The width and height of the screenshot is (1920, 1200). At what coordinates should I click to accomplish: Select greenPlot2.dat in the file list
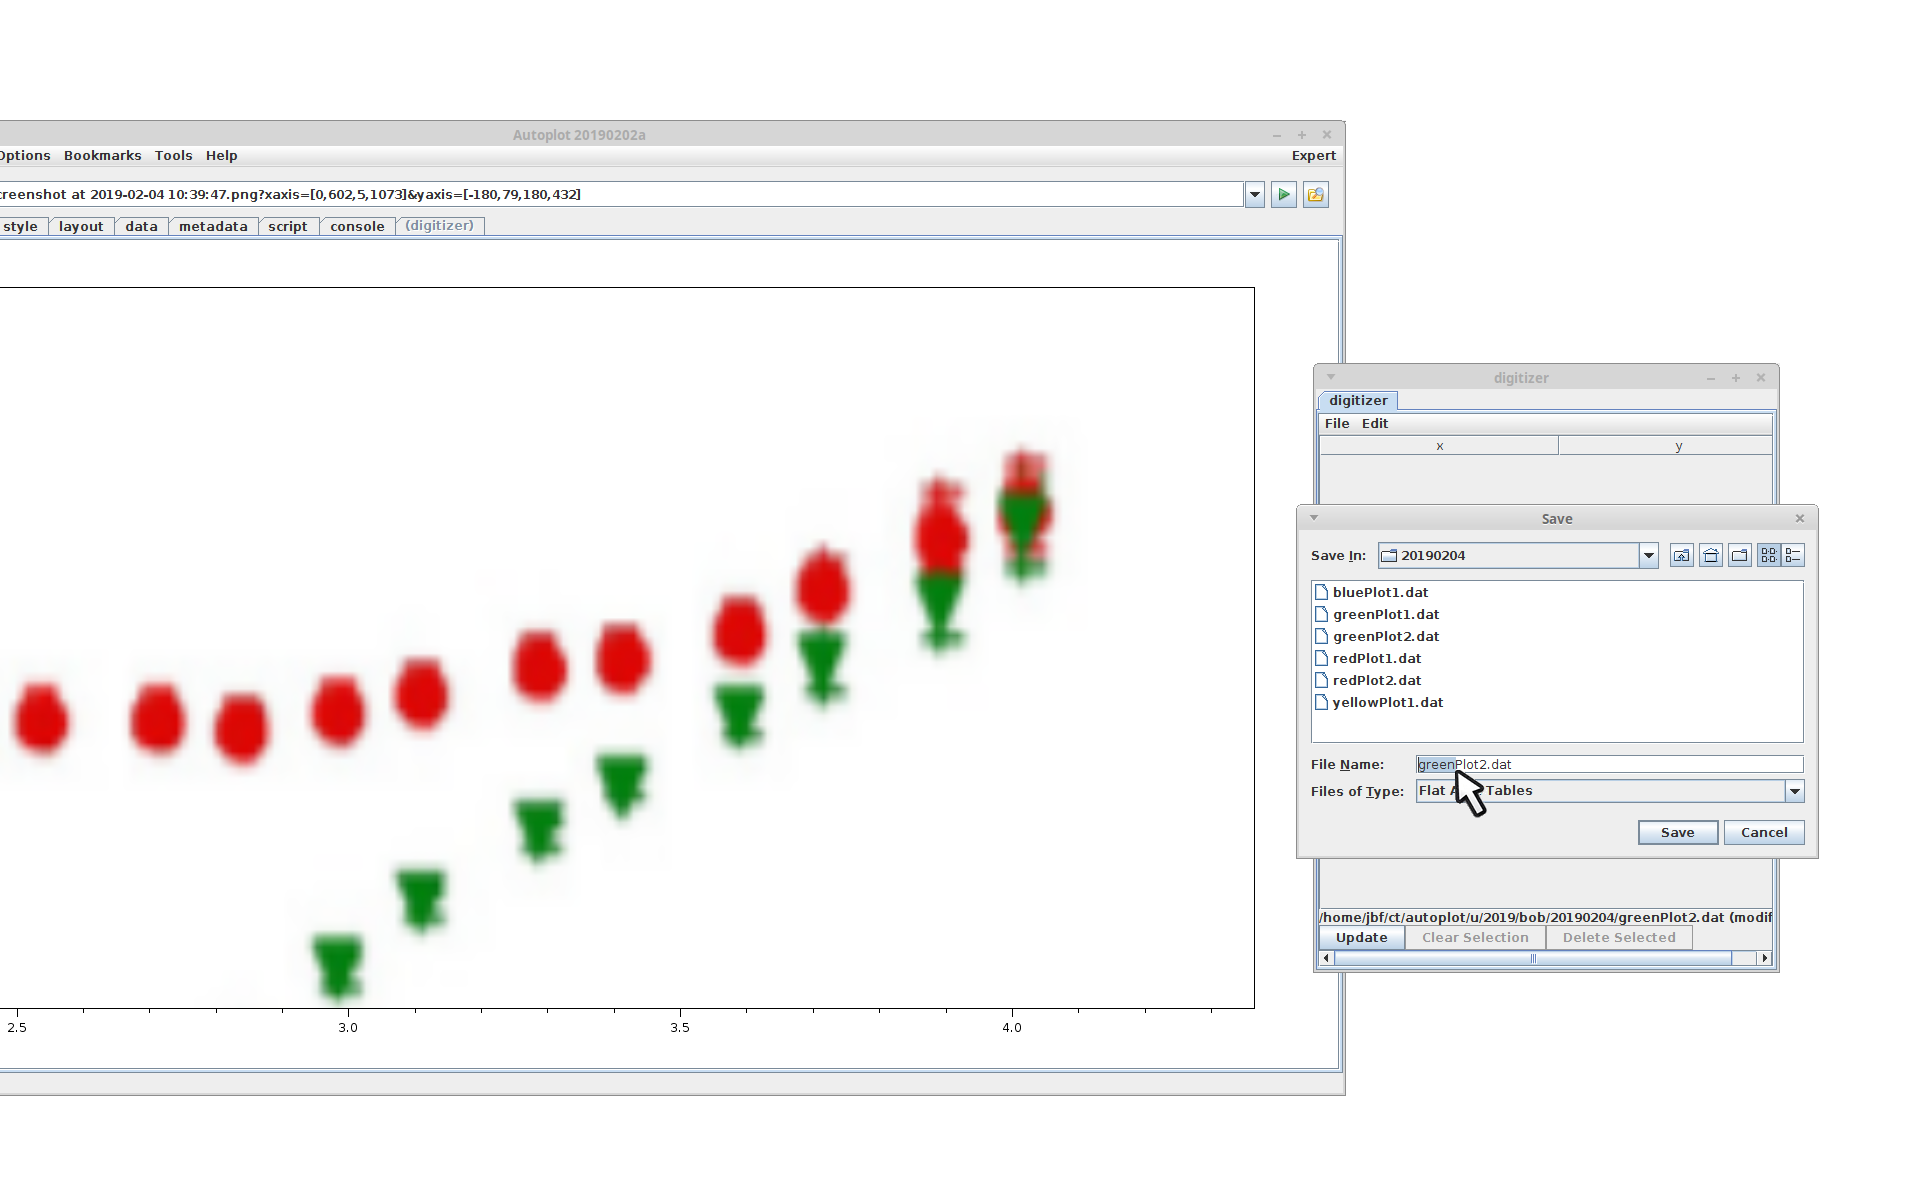pos(1377,636)
